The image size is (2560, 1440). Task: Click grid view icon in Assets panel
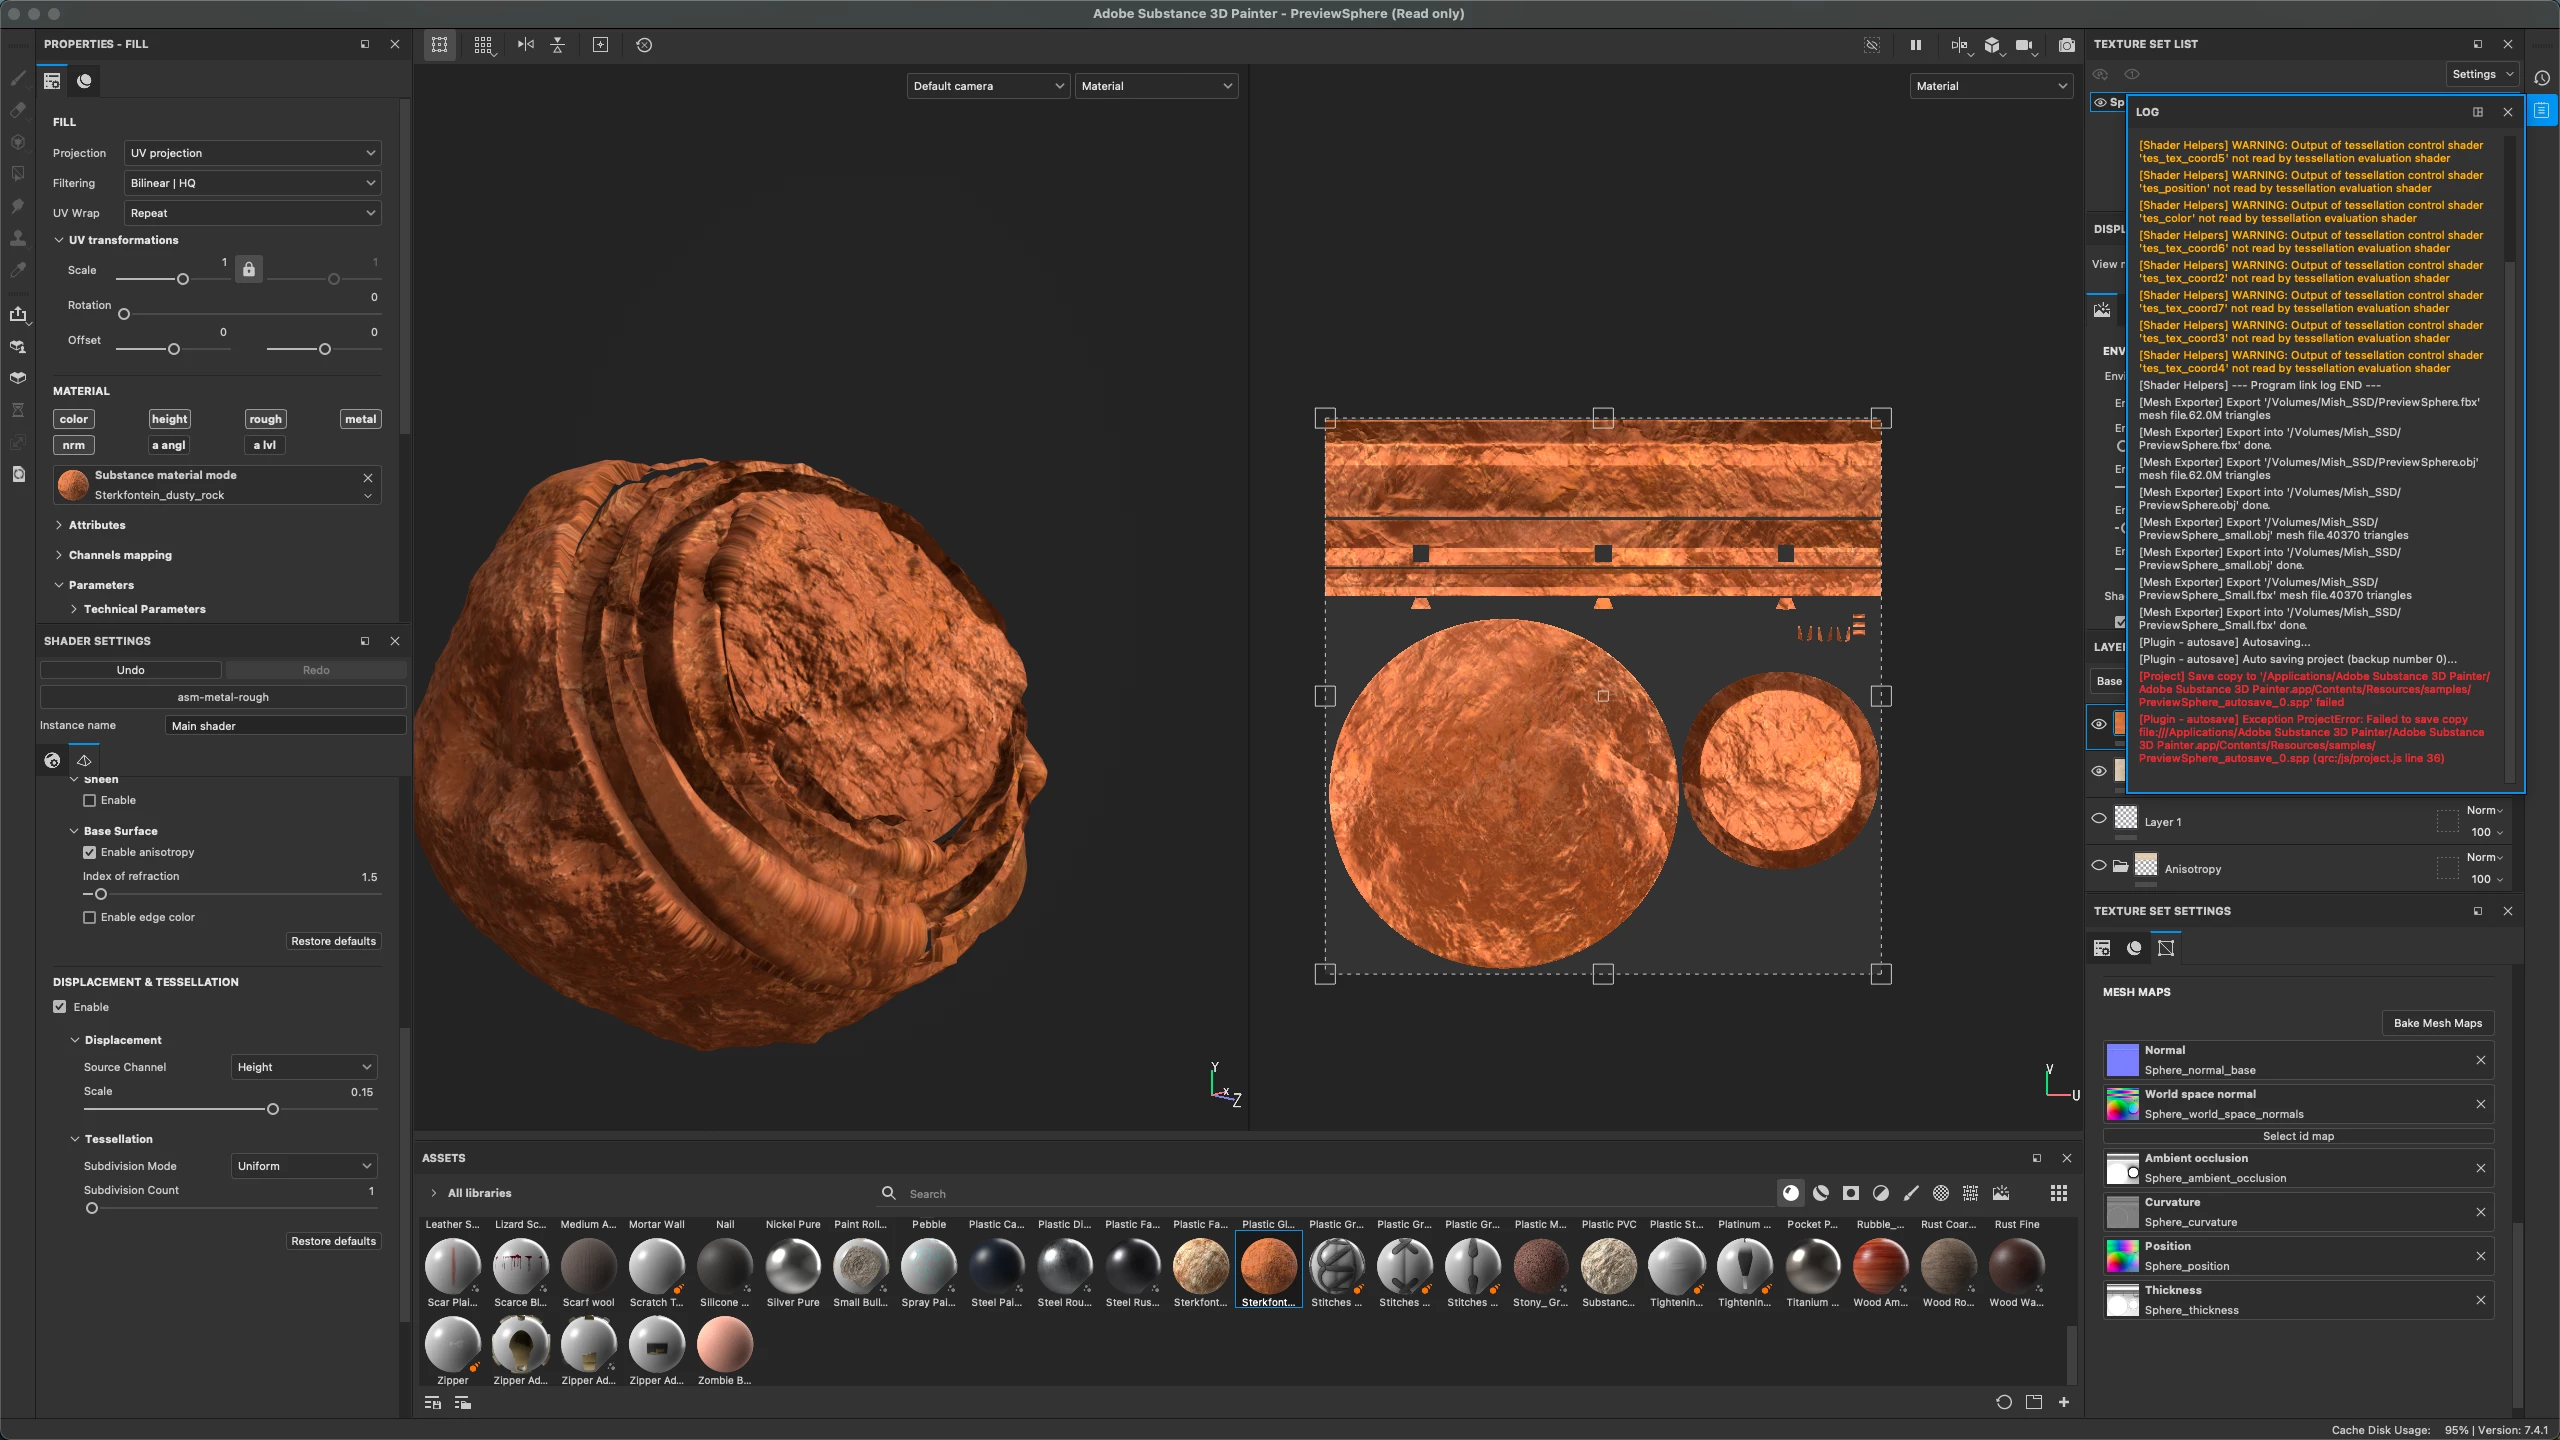click(x=2058, y=1193)
